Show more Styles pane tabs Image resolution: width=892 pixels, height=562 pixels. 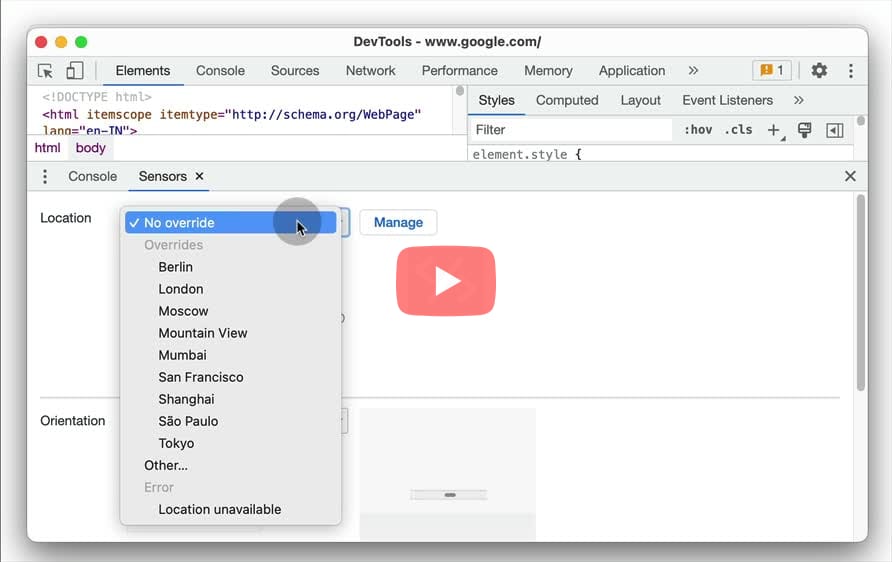(799, 100)
